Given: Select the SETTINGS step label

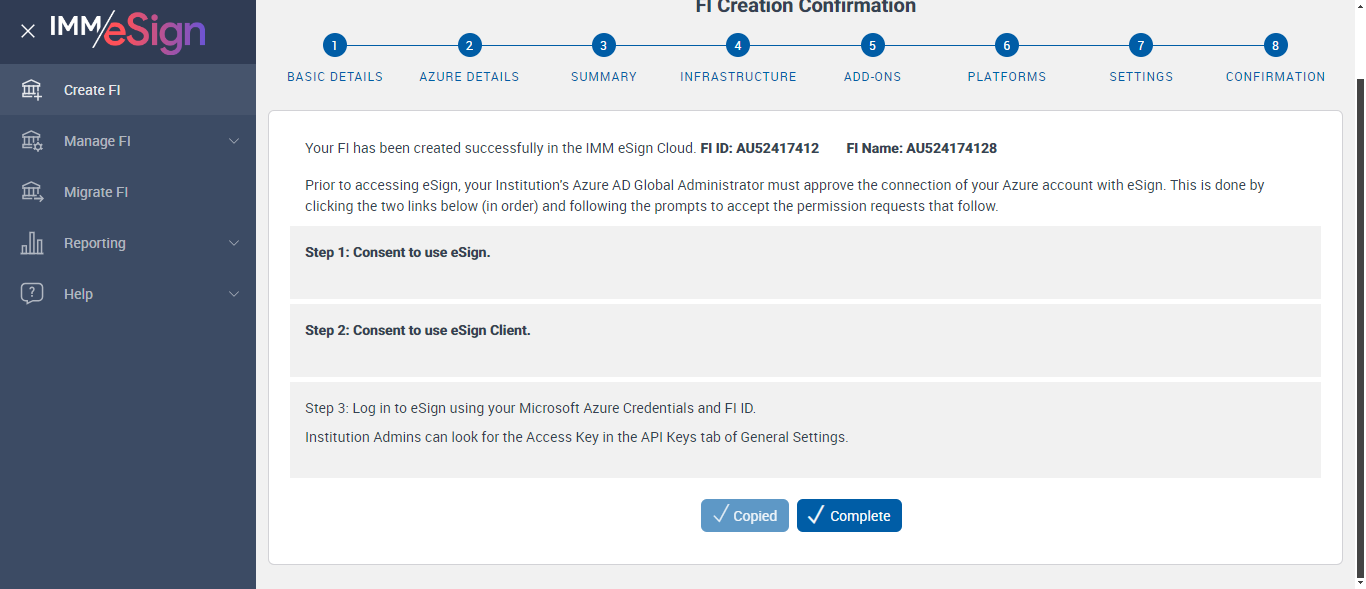Looking at the screenshot, I should click(1141, 77).
